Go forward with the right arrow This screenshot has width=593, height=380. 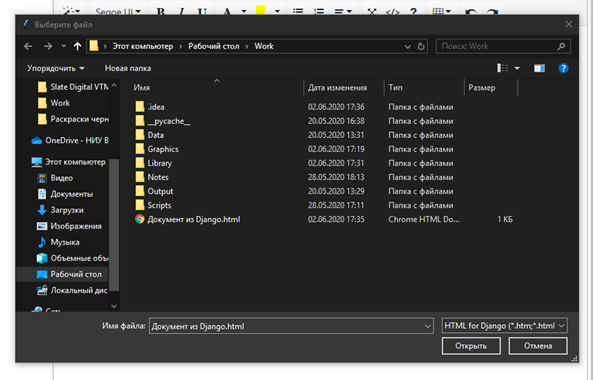(48, 46)
